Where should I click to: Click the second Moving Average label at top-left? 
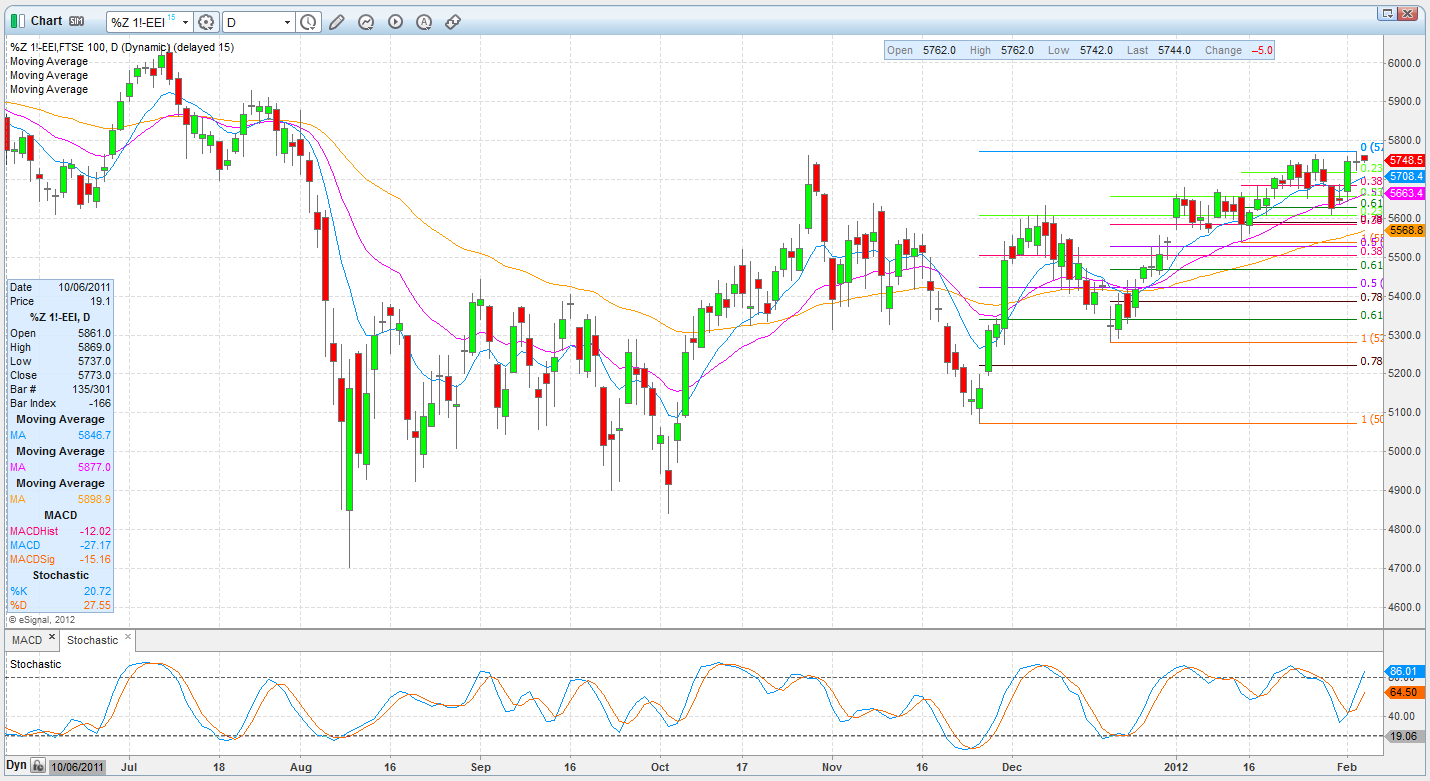49,75
